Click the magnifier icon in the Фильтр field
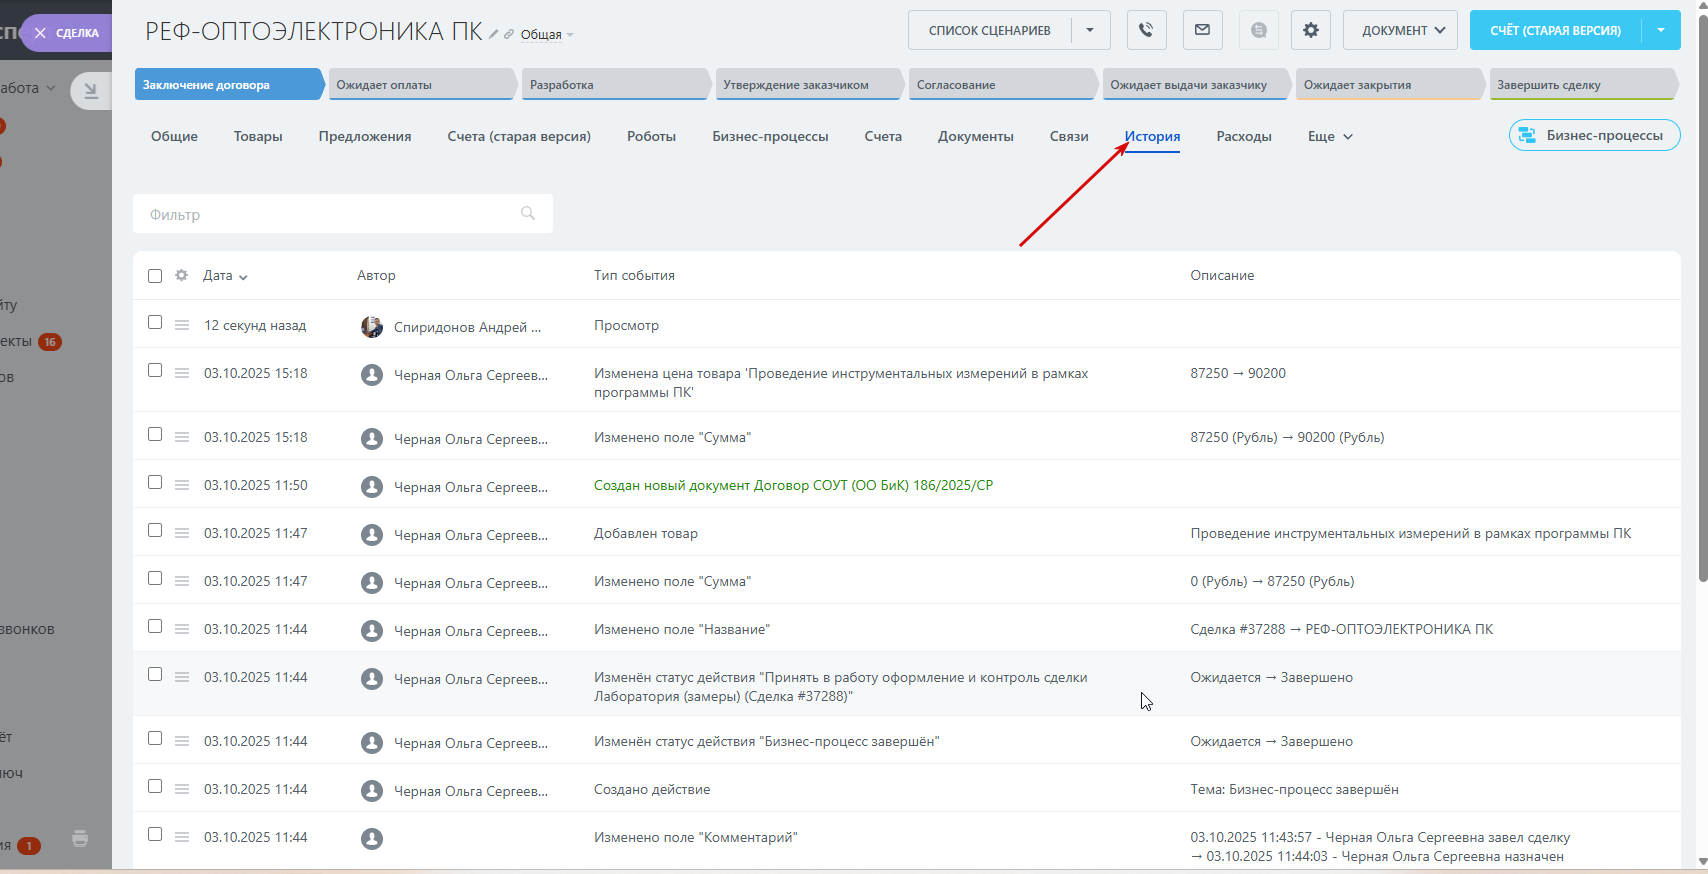The image size is (1708, 874). coord(528,213)
